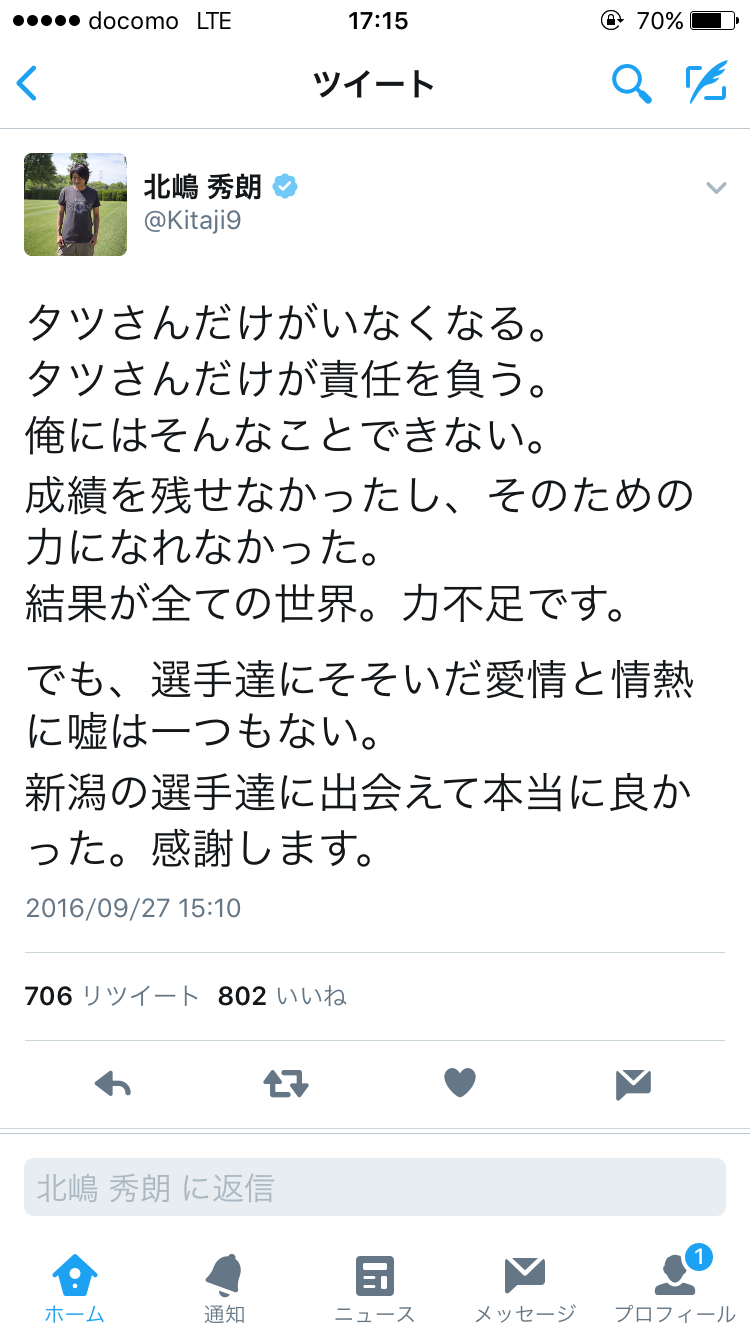The height and width of the screenshot is (1334, 750).
Task: Tap the back arrow icon
Action: (x=28, y=84)
